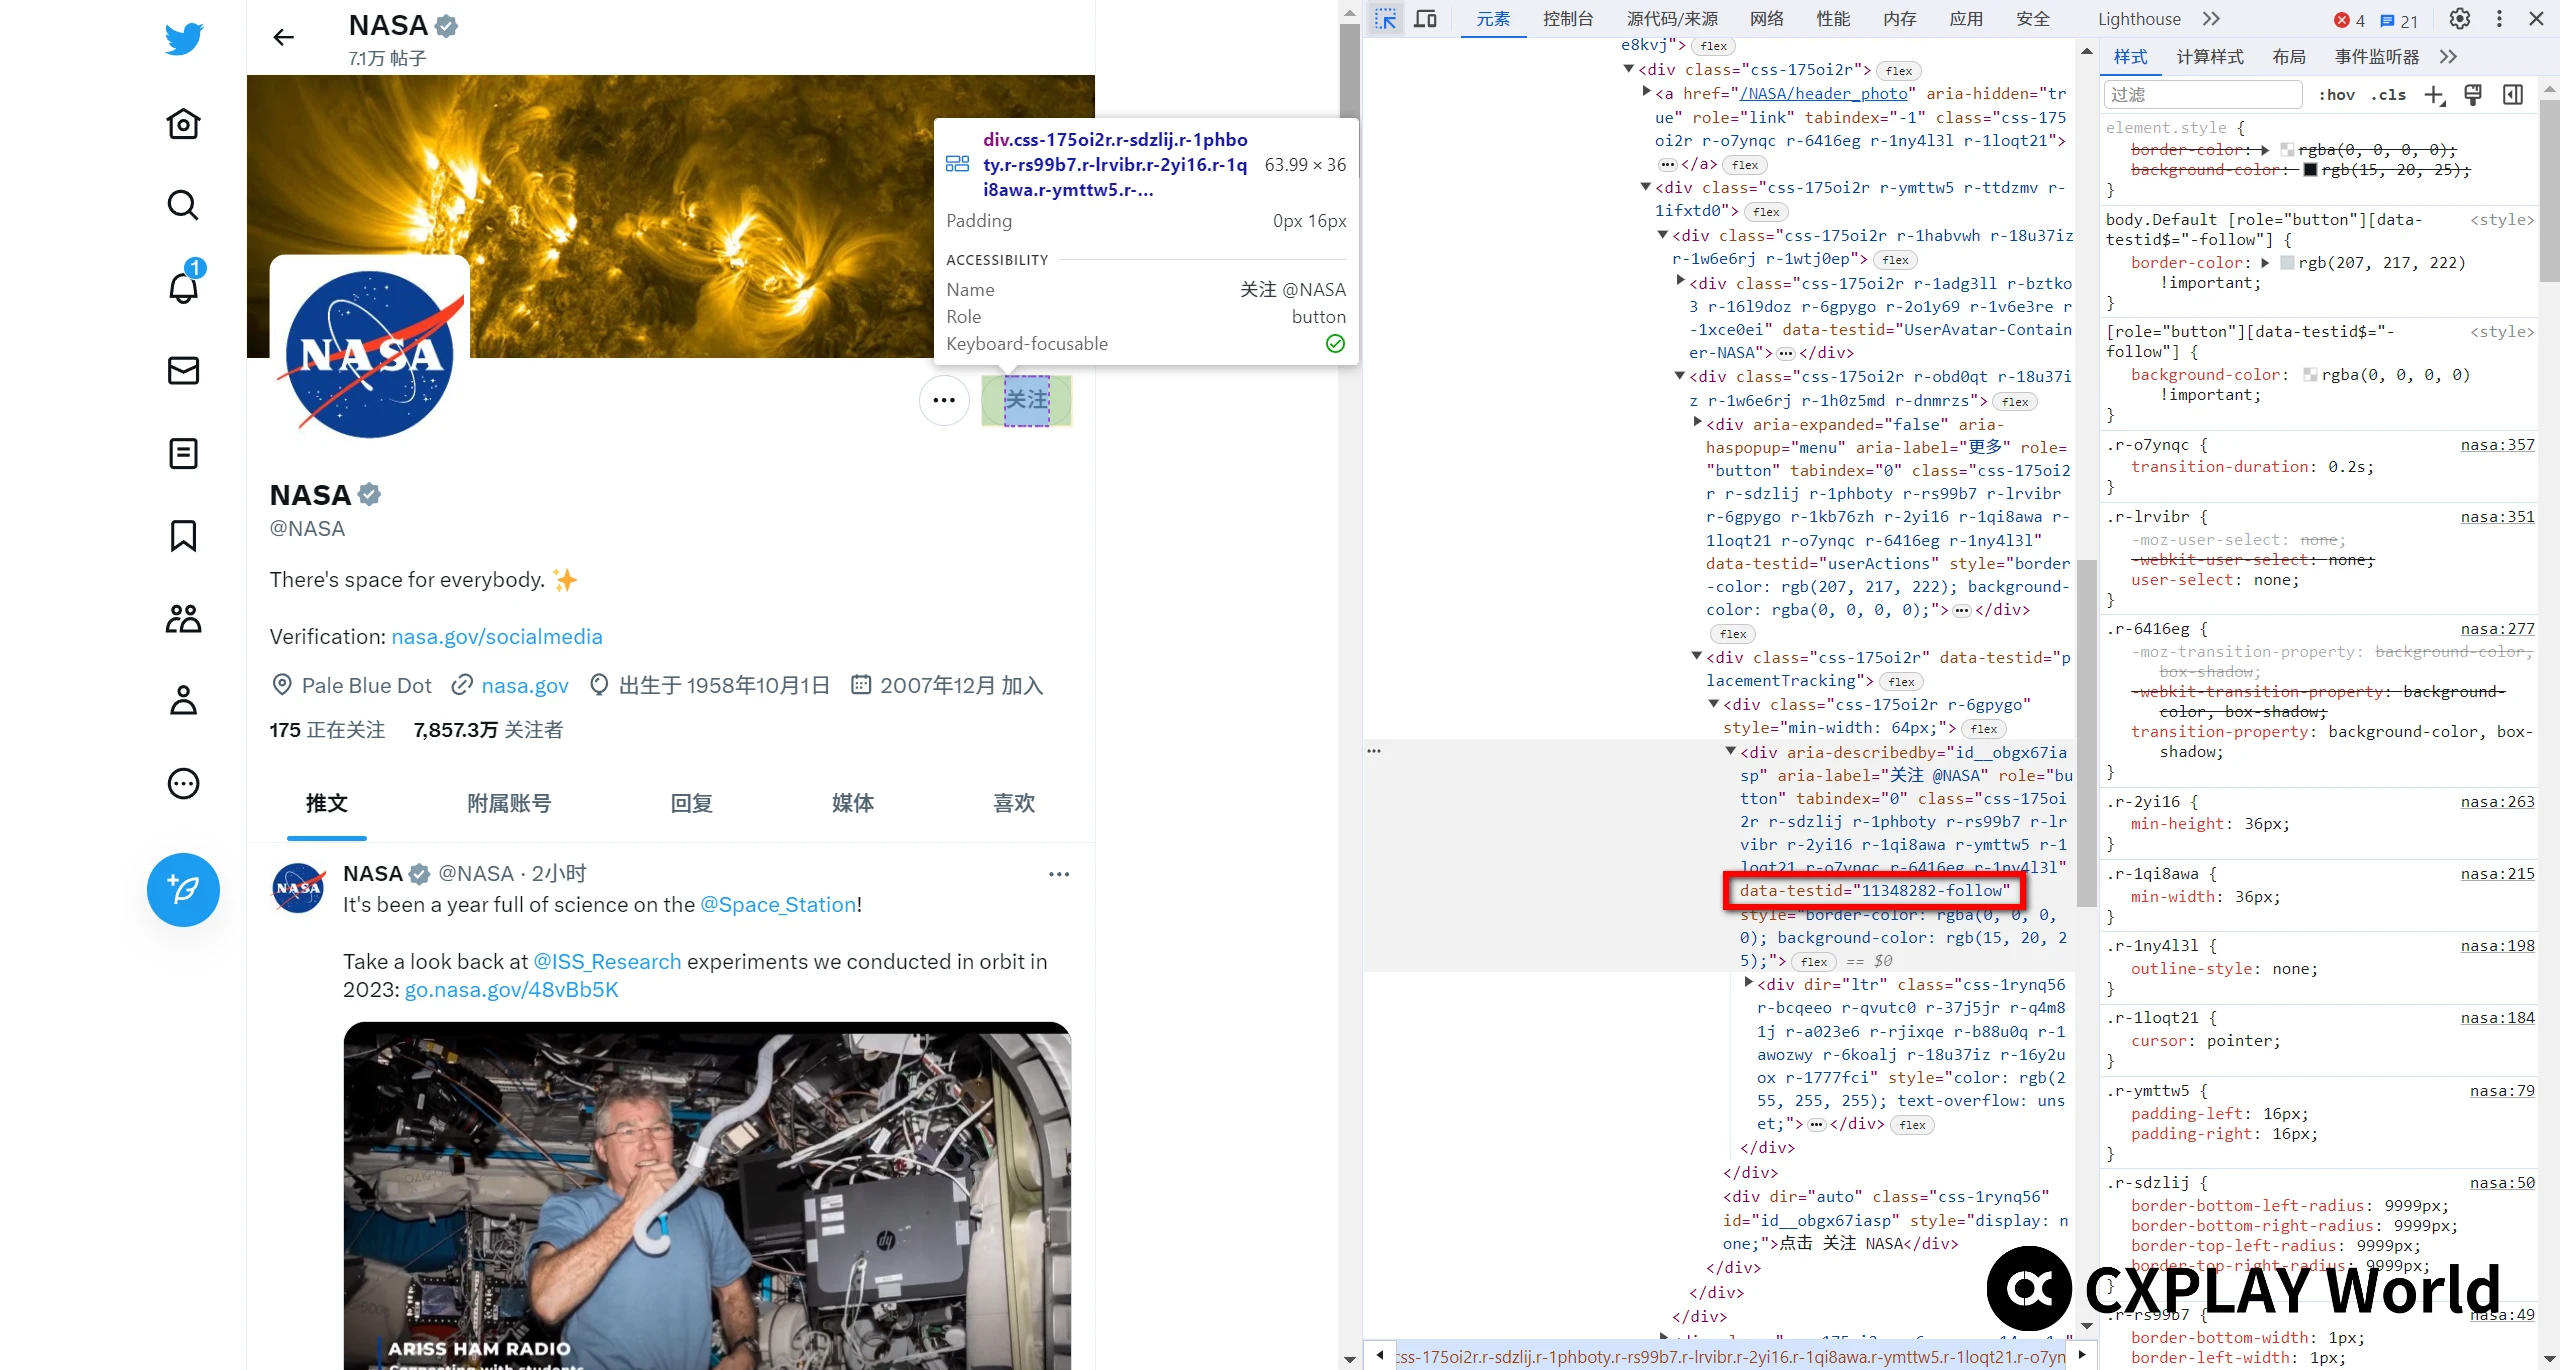Toggle the rendering emulations paintbrush icon in styles
This screenshot has height=1370, width=2560.
(2473, 95)
